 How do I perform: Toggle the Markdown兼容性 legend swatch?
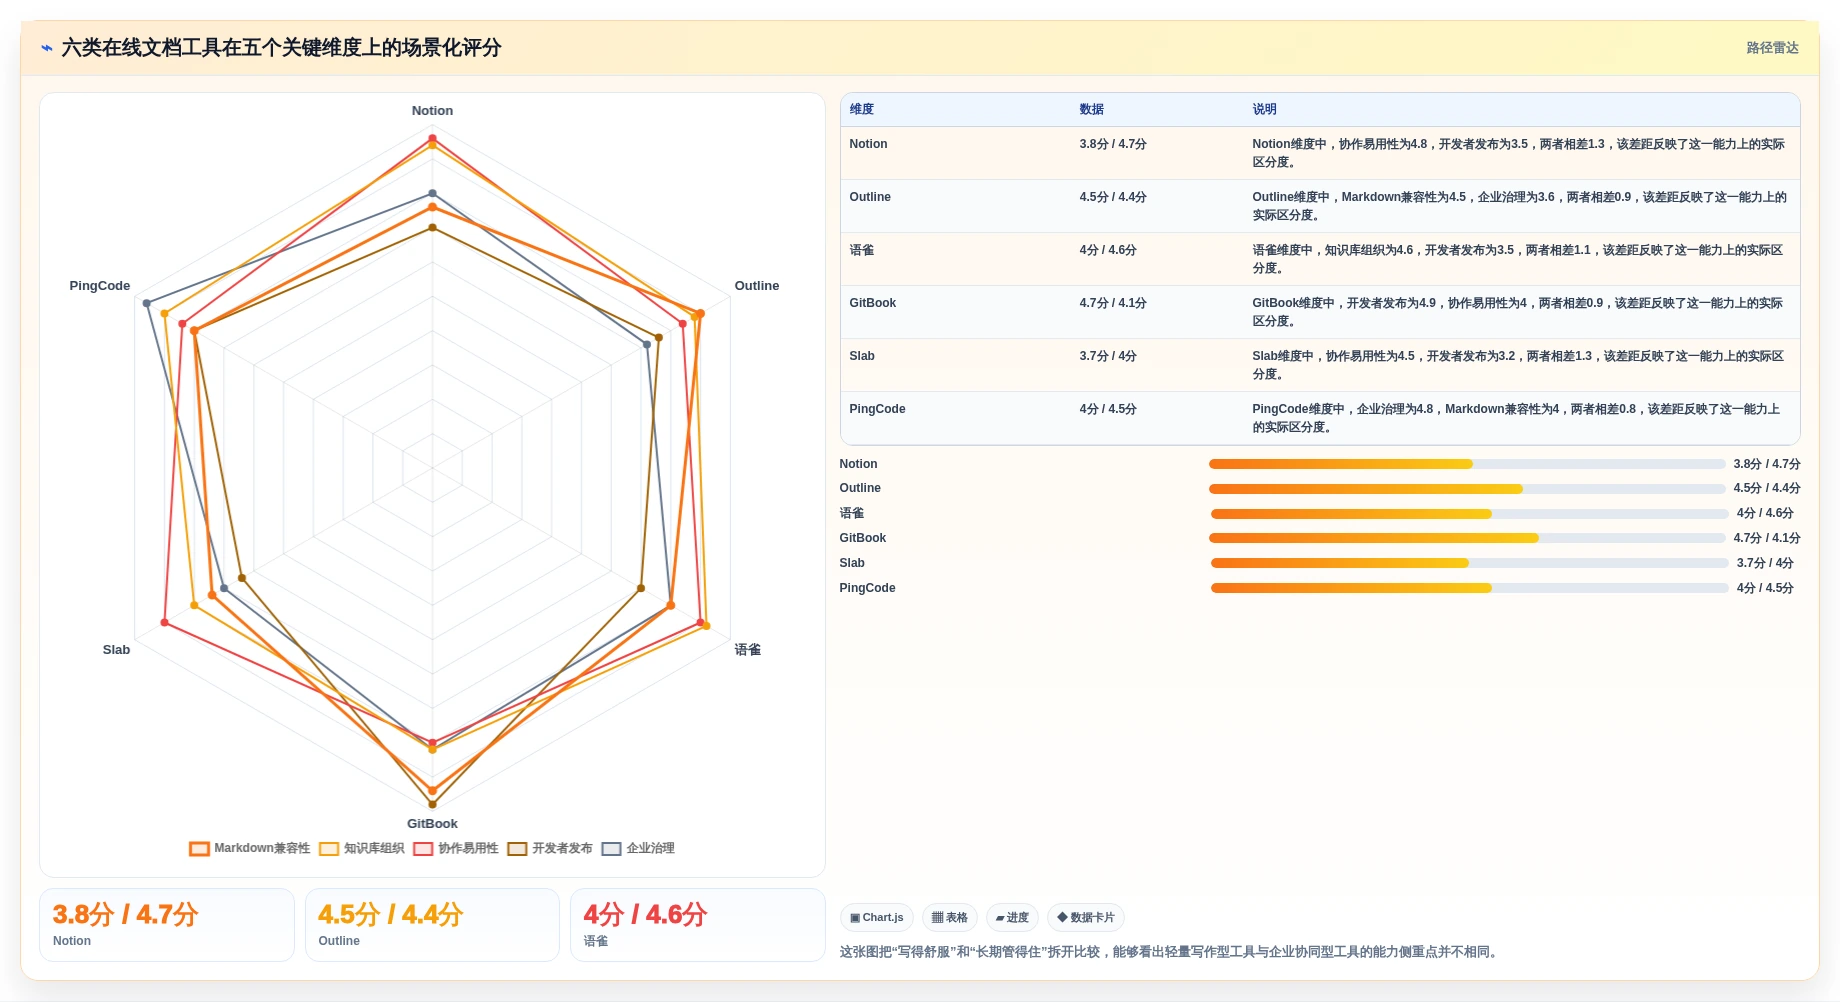click(x=199, y=849)
